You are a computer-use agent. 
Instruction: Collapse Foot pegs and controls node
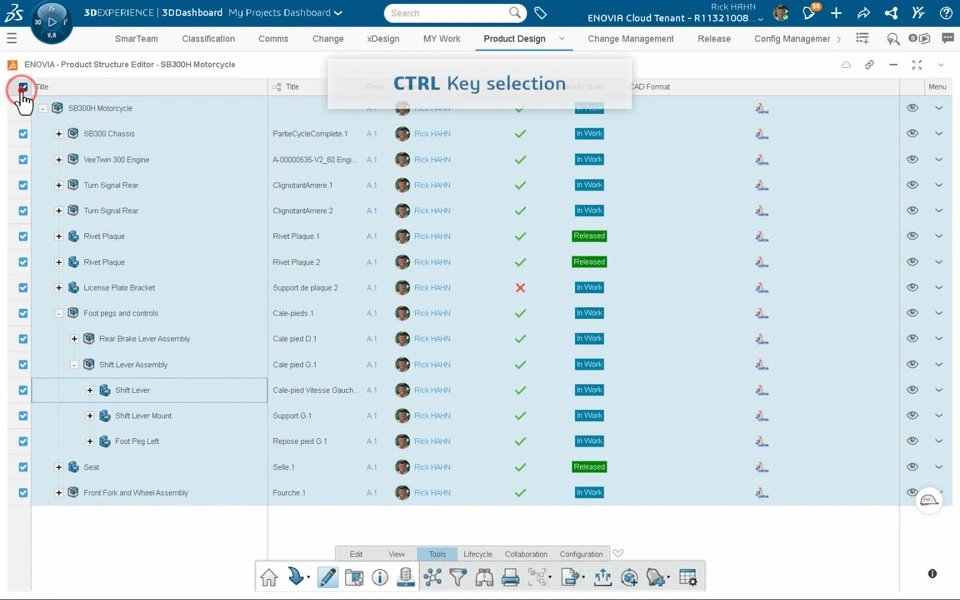59,313
